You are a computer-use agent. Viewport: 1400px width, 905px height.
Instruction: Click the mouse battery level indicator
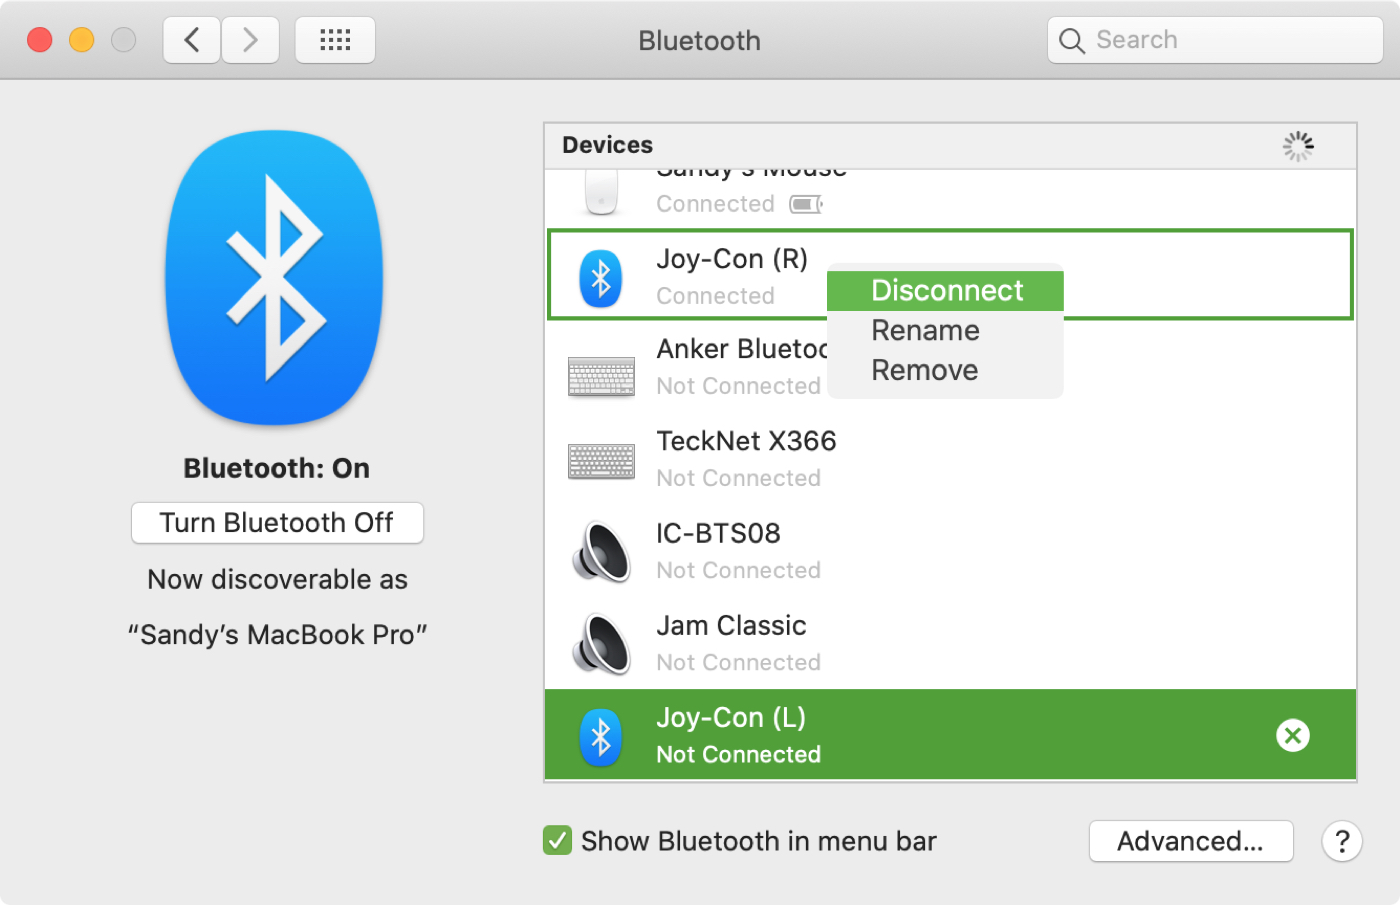(x=806, y=204)
